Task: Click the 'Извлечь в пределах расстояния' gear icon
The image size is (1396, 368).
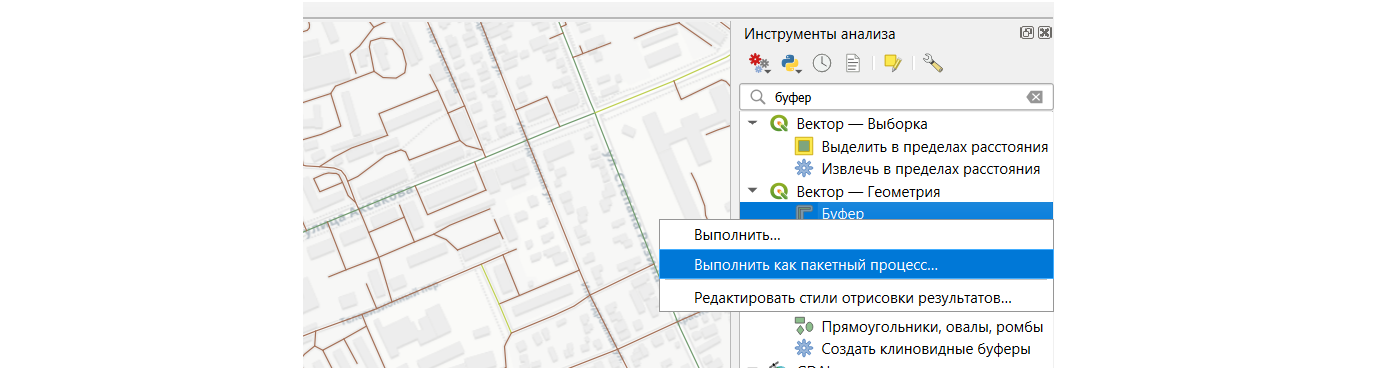Action: coord(804,168)
